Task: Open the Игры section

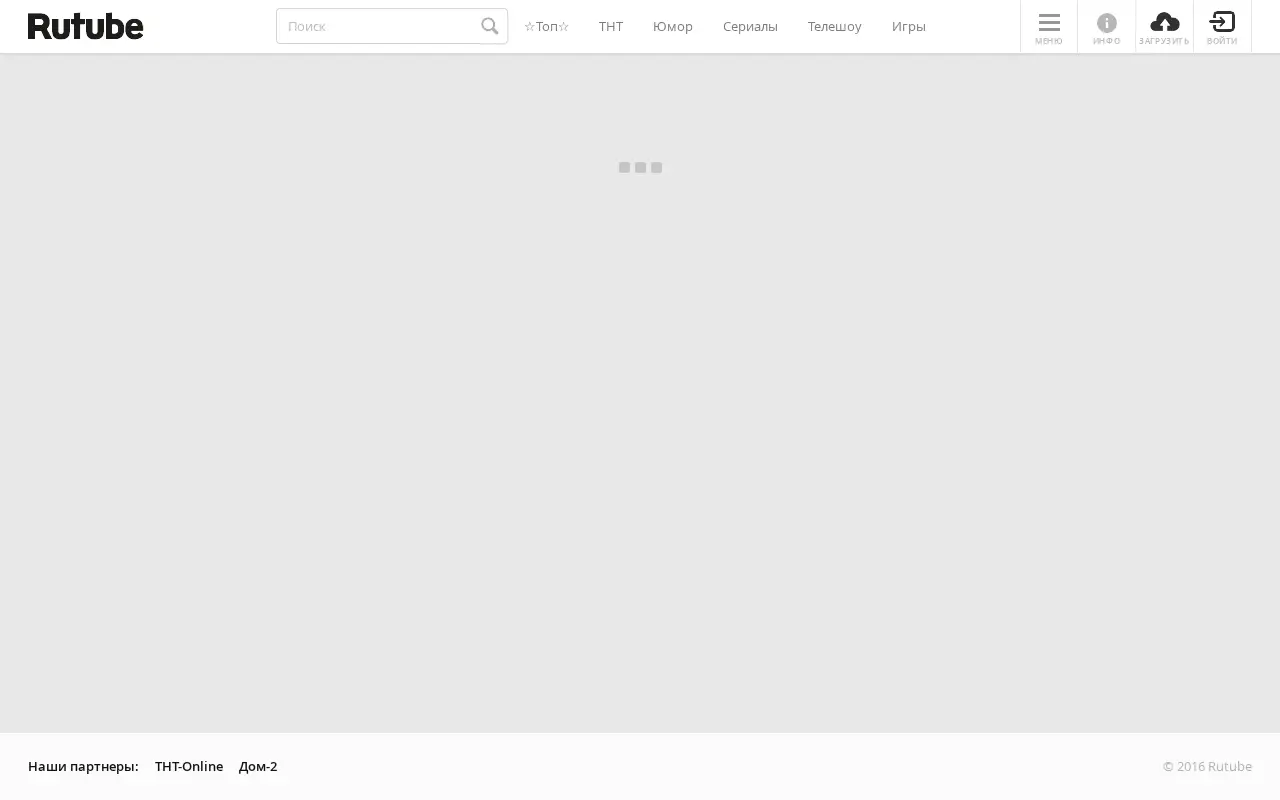Action: coord(909,26)
